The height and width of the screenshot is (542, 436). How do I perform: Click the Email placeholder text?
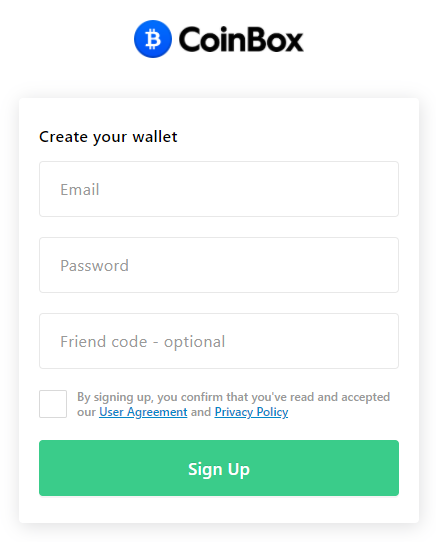(80, 189)
